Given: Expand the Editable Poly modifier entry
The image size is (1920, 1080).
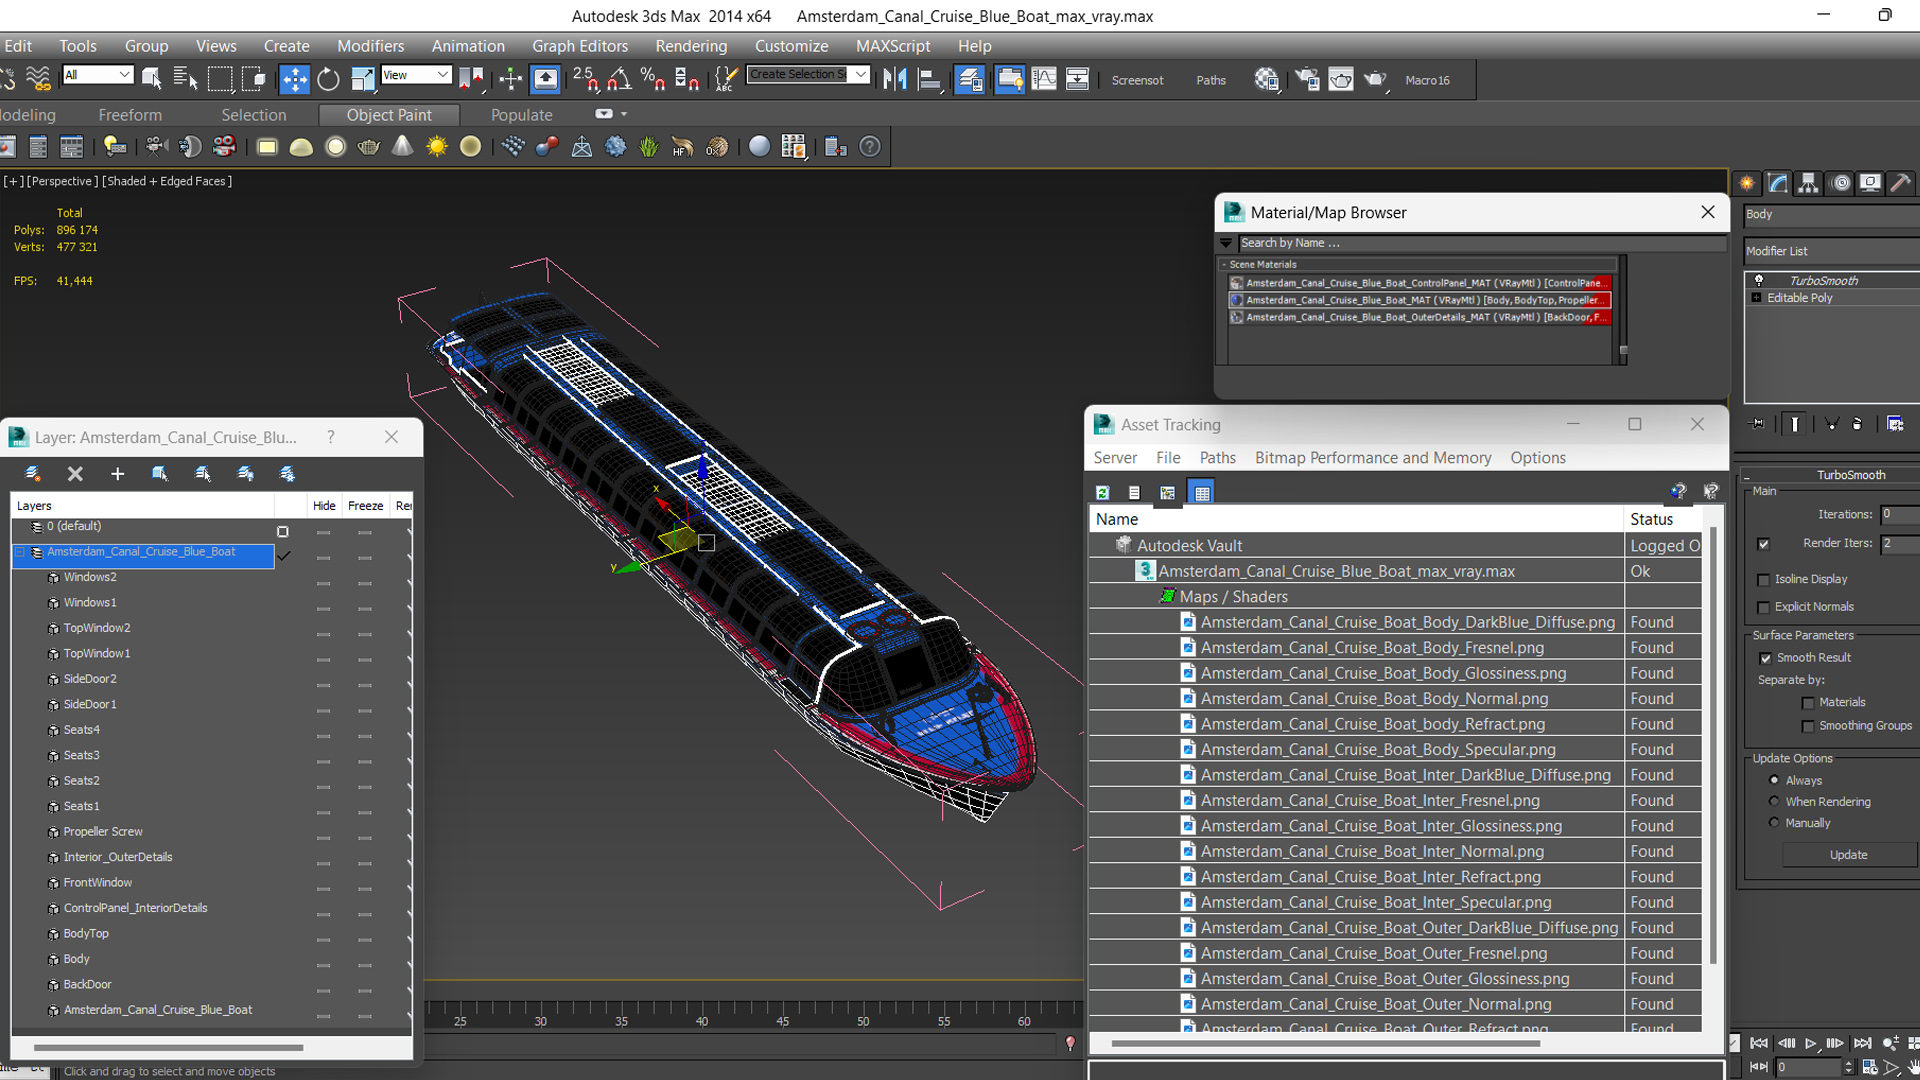Looking at the screenshot, I should 1757,298.
